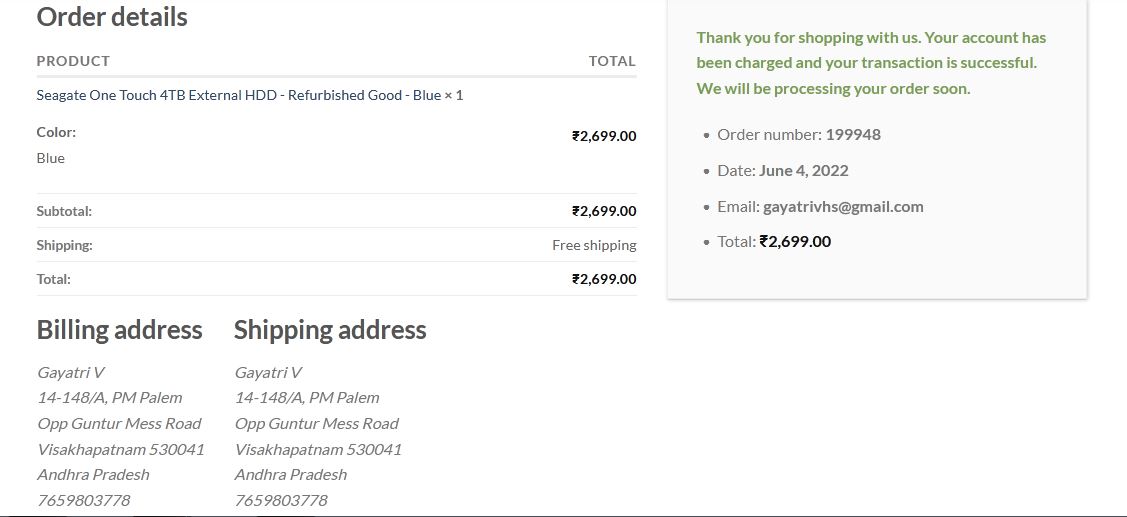Screen dimensions: 1127x517
Task: Click the Total amount in order table
Action: coord(604,279)
